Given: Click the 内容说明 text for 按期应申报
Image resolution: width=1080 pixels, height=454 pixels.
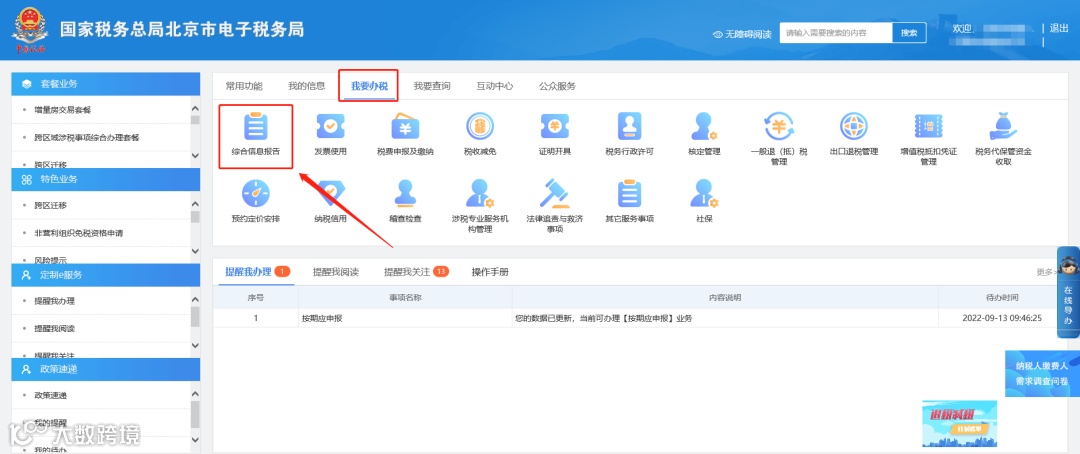Looking at the screenshot, I should coord(603,318).
